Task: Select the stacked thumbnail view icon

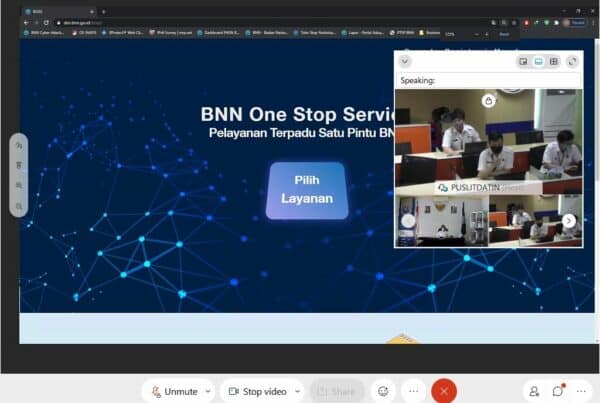Action: click(538, 61)
